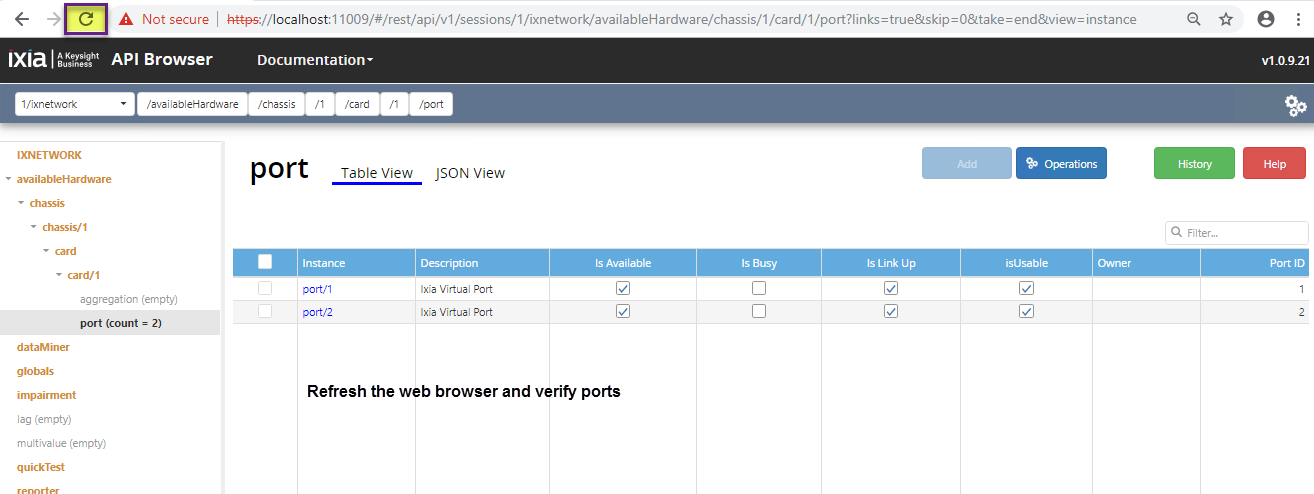1314x494 pixels.
Task: Click the Not secure warning icon
Action: coord(126,19)
